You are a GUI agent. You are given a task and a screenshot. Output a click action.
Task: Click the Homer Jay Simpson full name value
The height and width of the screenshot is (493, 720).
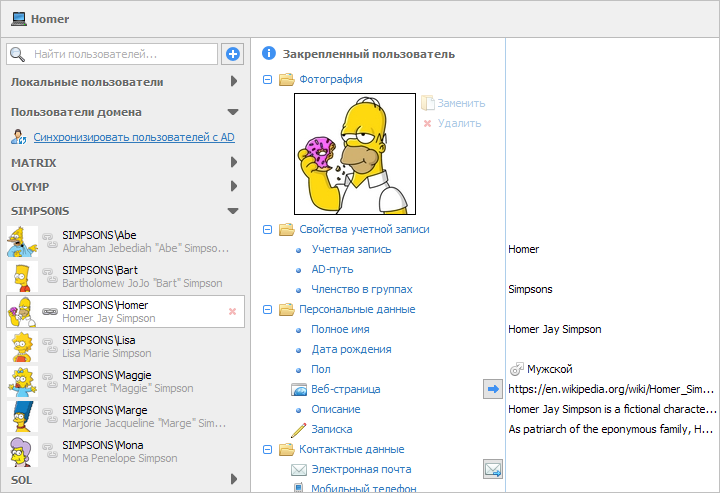pos(555,329)
